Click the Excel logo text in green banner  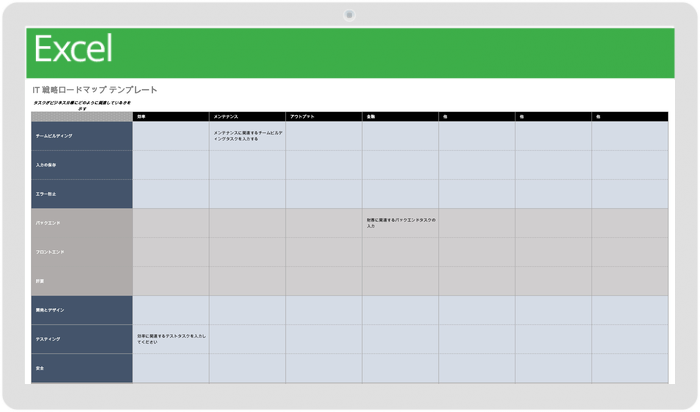click(73, 49)
